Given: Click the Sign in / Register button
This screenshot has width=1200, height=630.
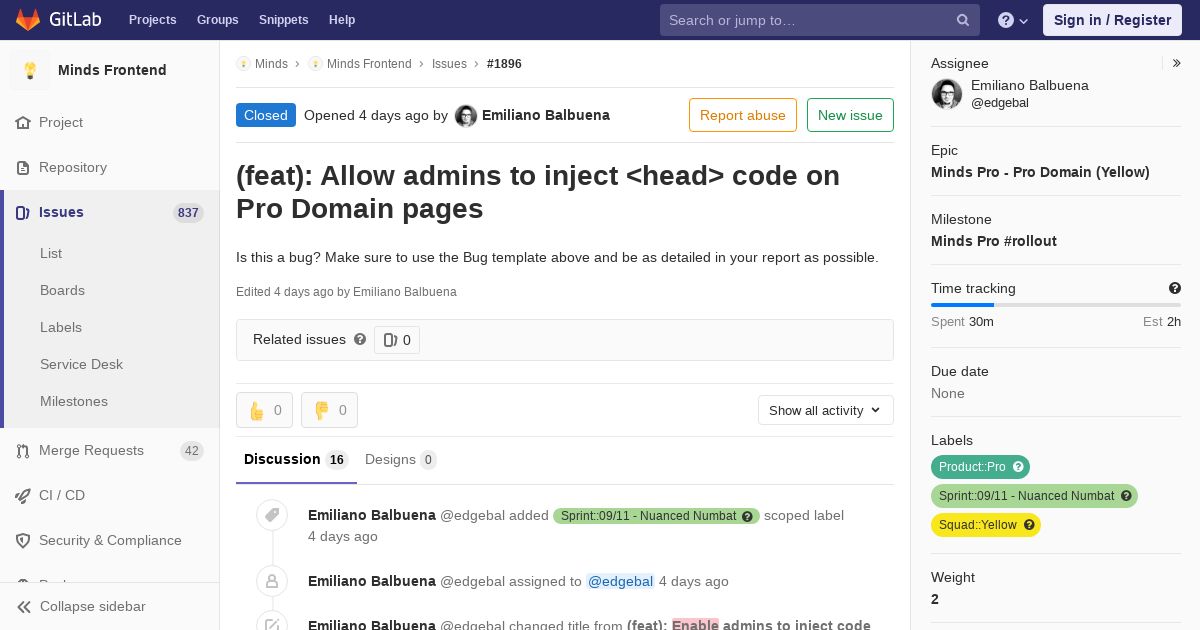Looking at the screenshot, I should tap(1112, 20).
